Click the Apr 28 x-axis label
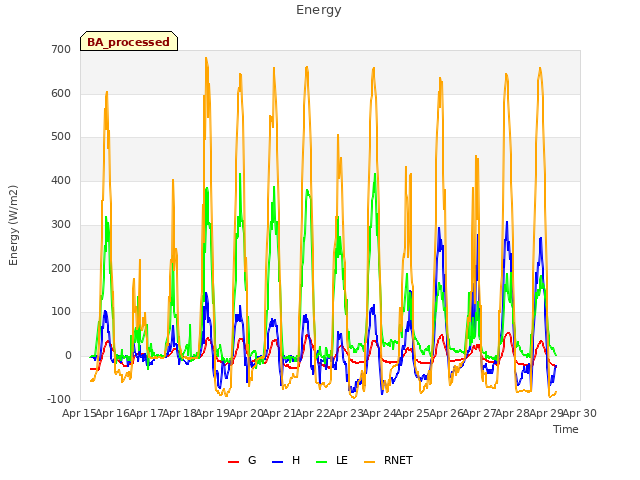This screenshot has height=480, width=640. click(513, 413)
